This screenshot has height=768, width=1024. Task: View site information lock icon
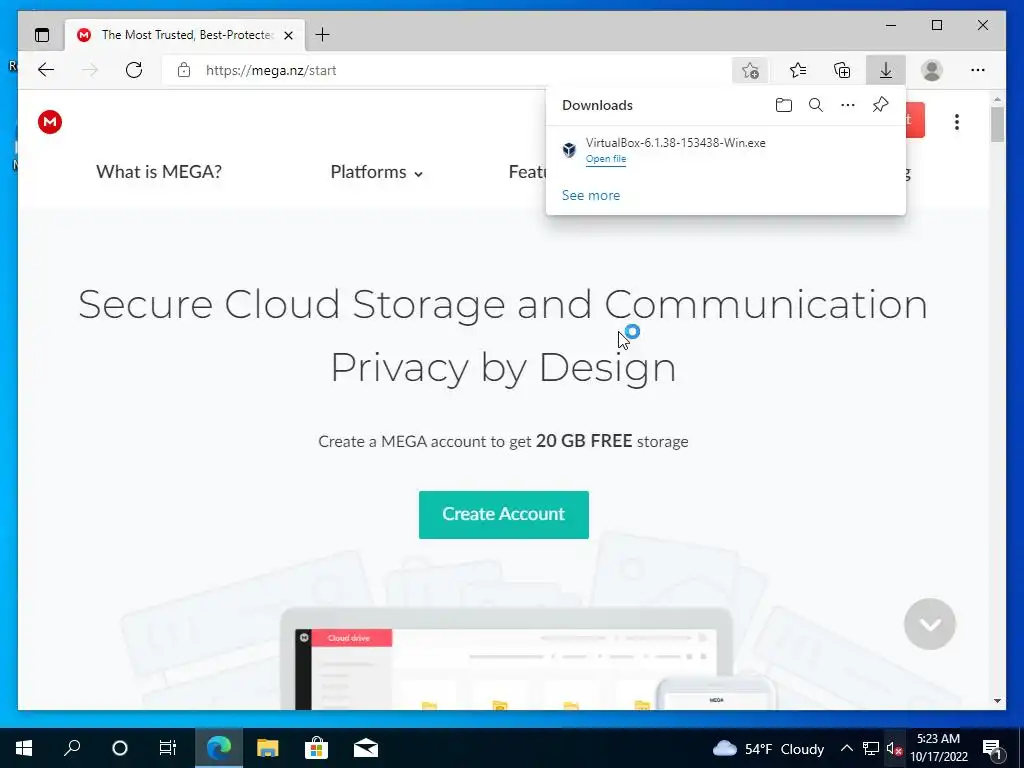184,70
